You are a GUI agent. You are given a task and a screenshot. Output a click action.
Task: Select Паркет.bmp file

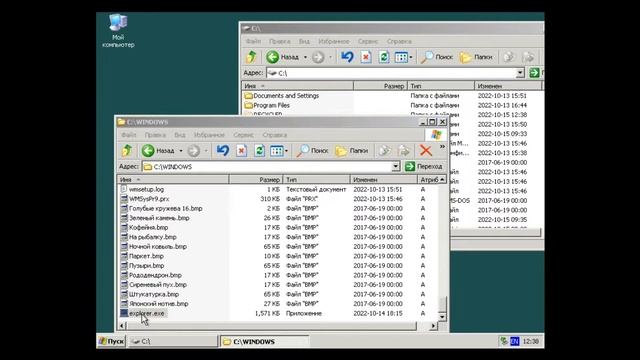click(146, 256)
